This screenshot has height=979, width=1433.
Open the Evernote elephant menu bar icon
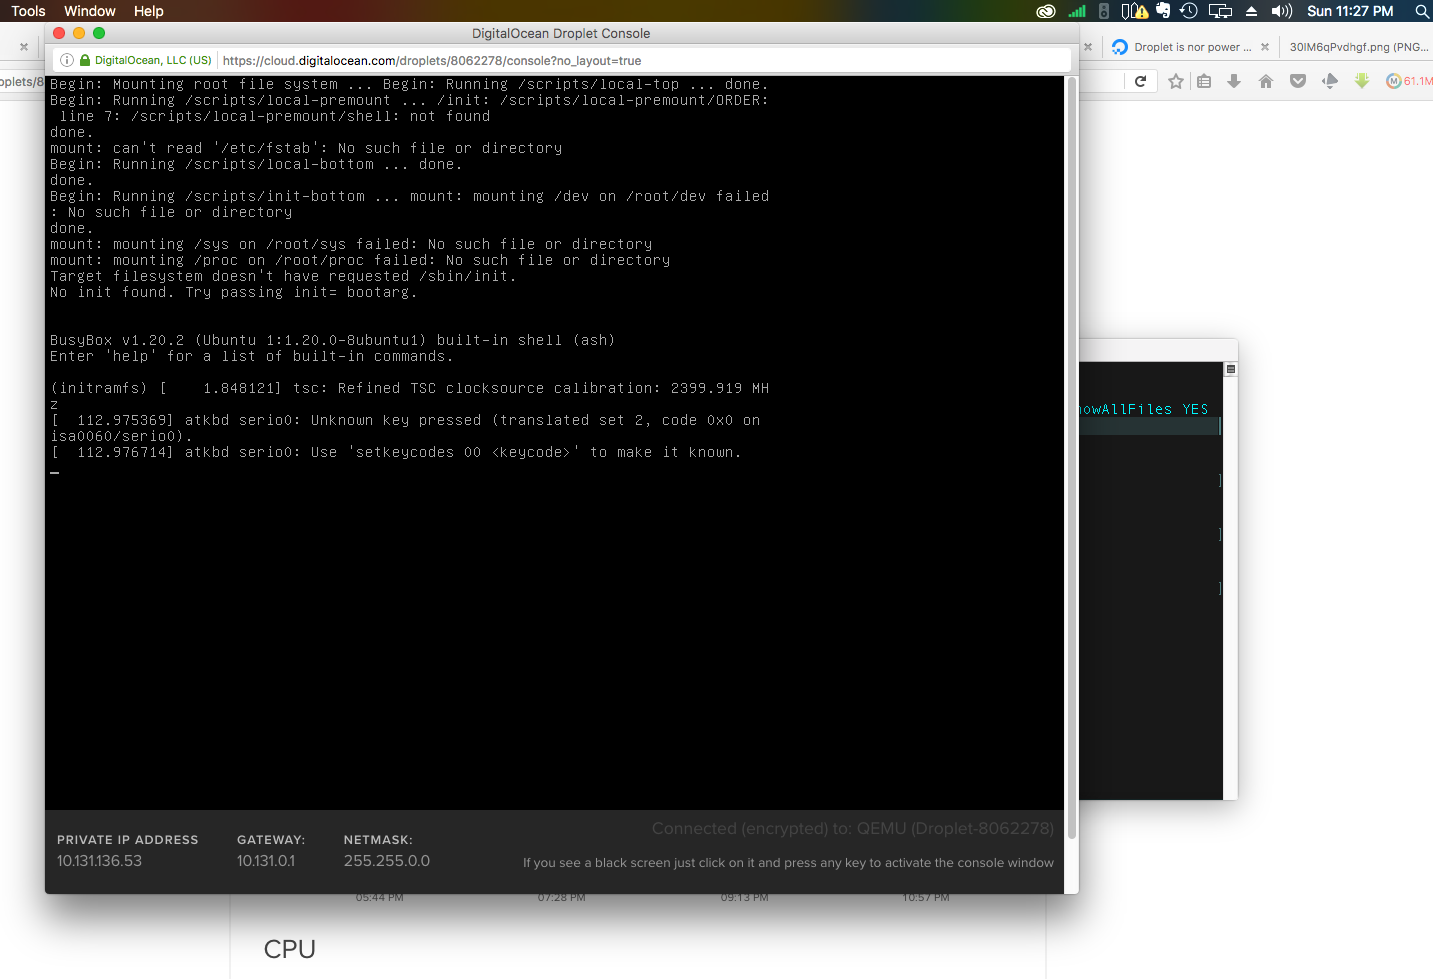coord(1163,11)
